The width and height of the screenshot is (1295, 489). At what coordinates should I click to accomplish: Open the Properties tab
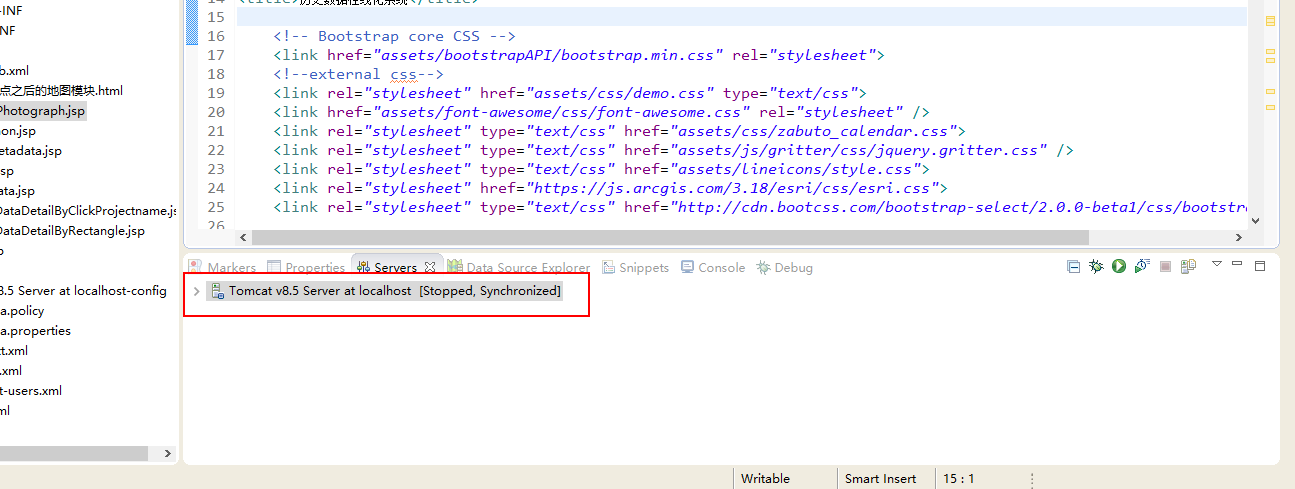coord(306,267)
